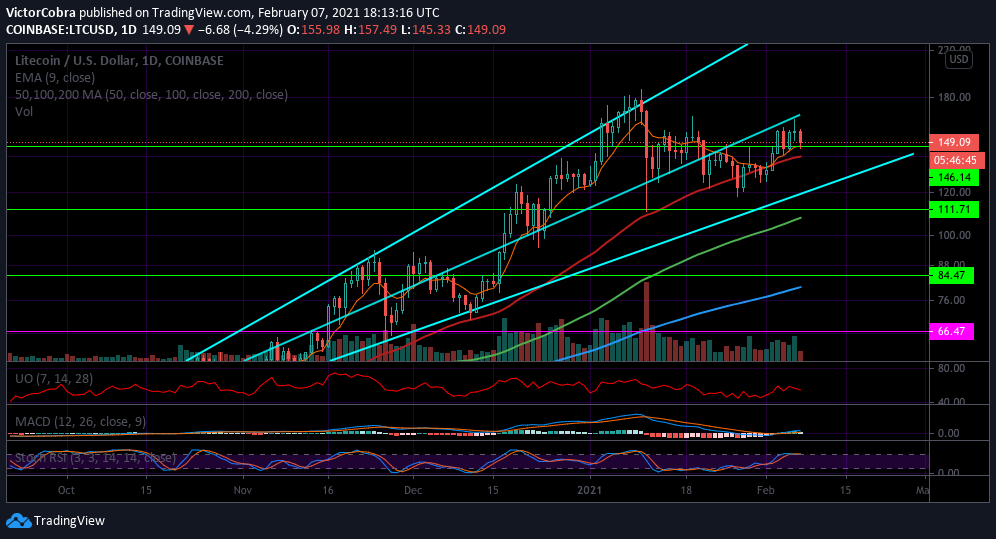This screenshot has height=539, width=996.
Task: Click the UO (7, 14, 28) indicator label
Action: (x=54, y=379)
